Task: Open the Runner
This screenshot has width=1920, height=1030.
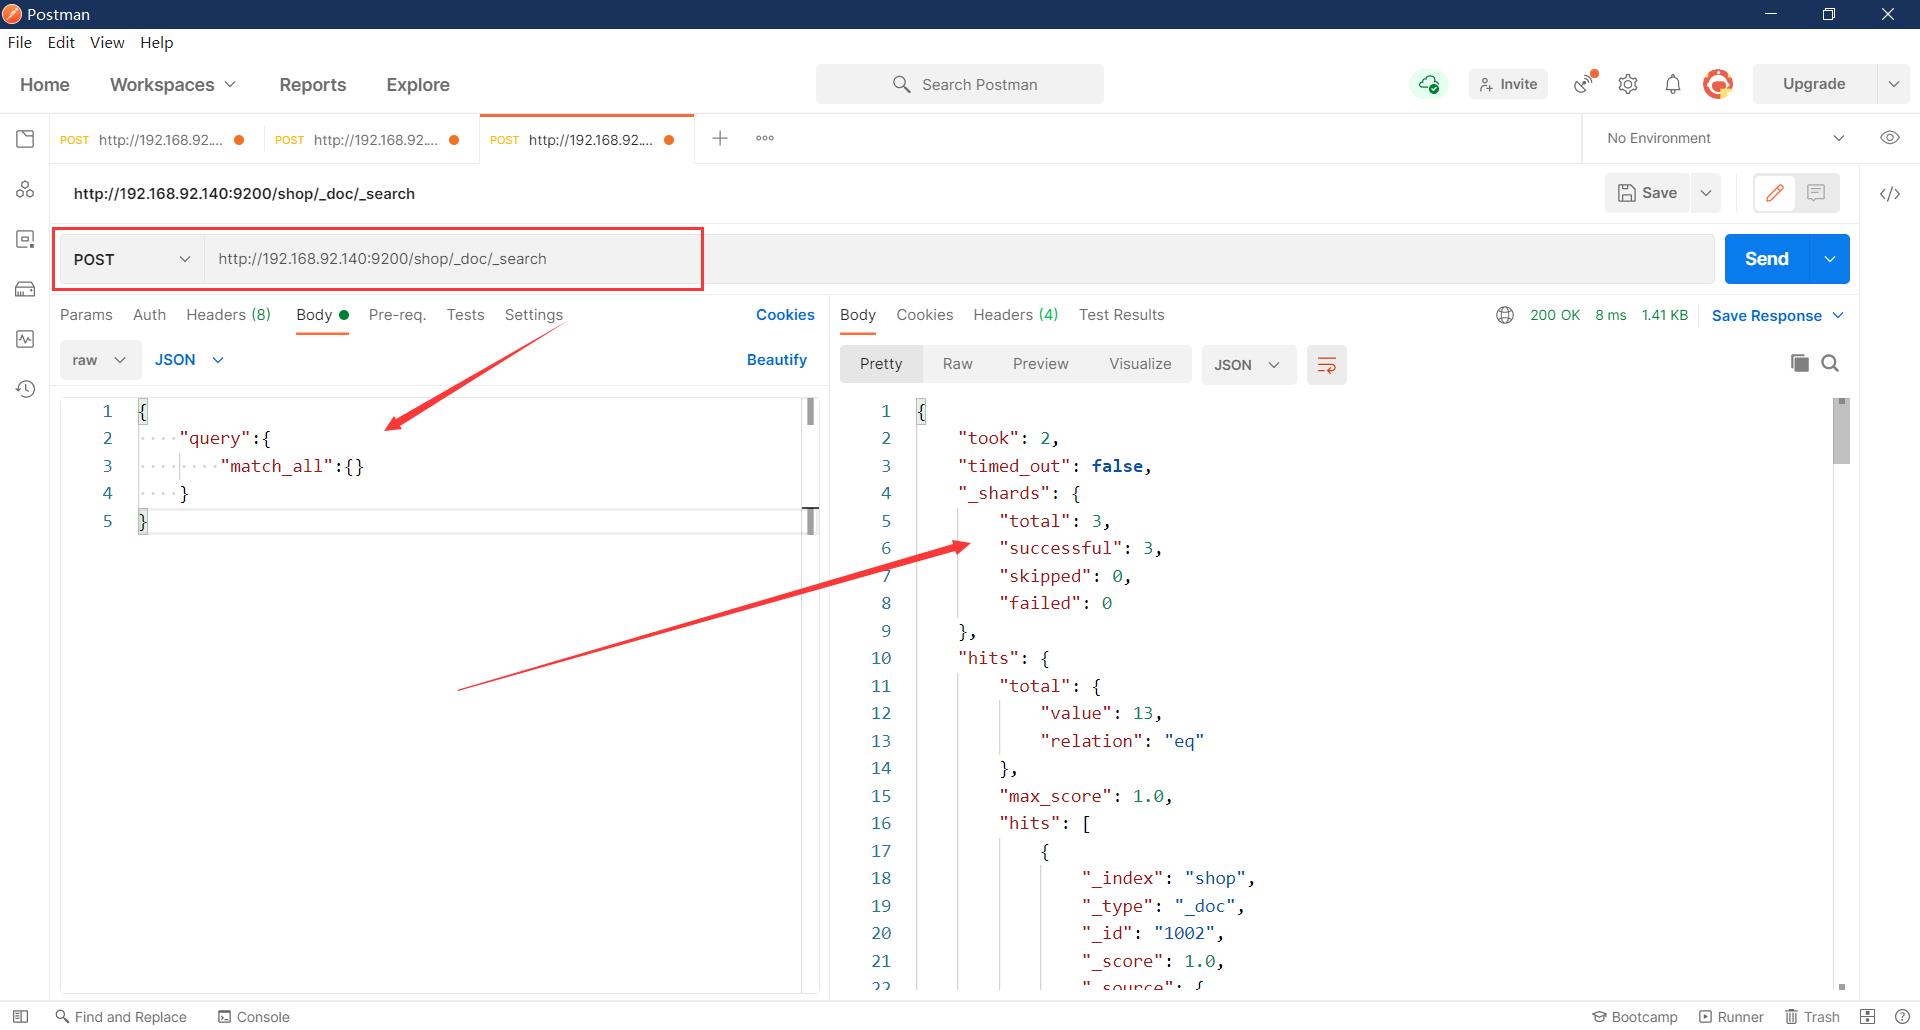Action: click(x=1732, y=1016)
